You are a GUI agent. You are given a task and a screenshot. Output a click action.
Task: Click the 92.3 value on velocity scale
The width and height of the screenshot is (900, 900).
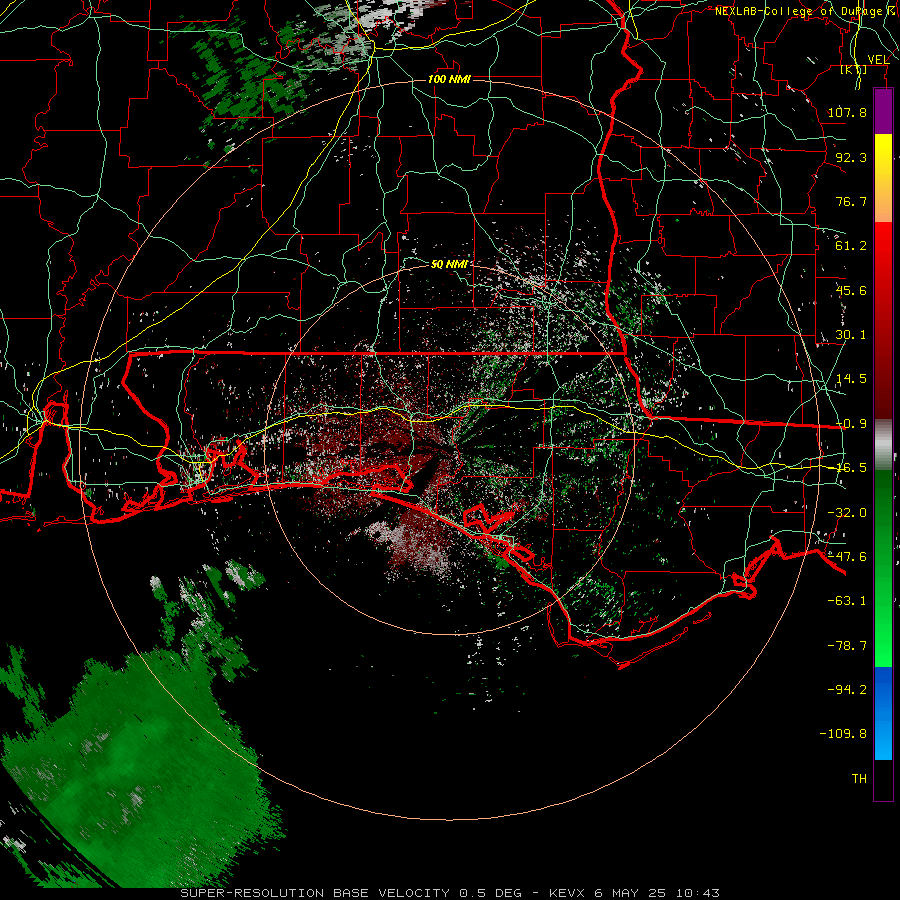pyautogui.click(x=851, y=157)
